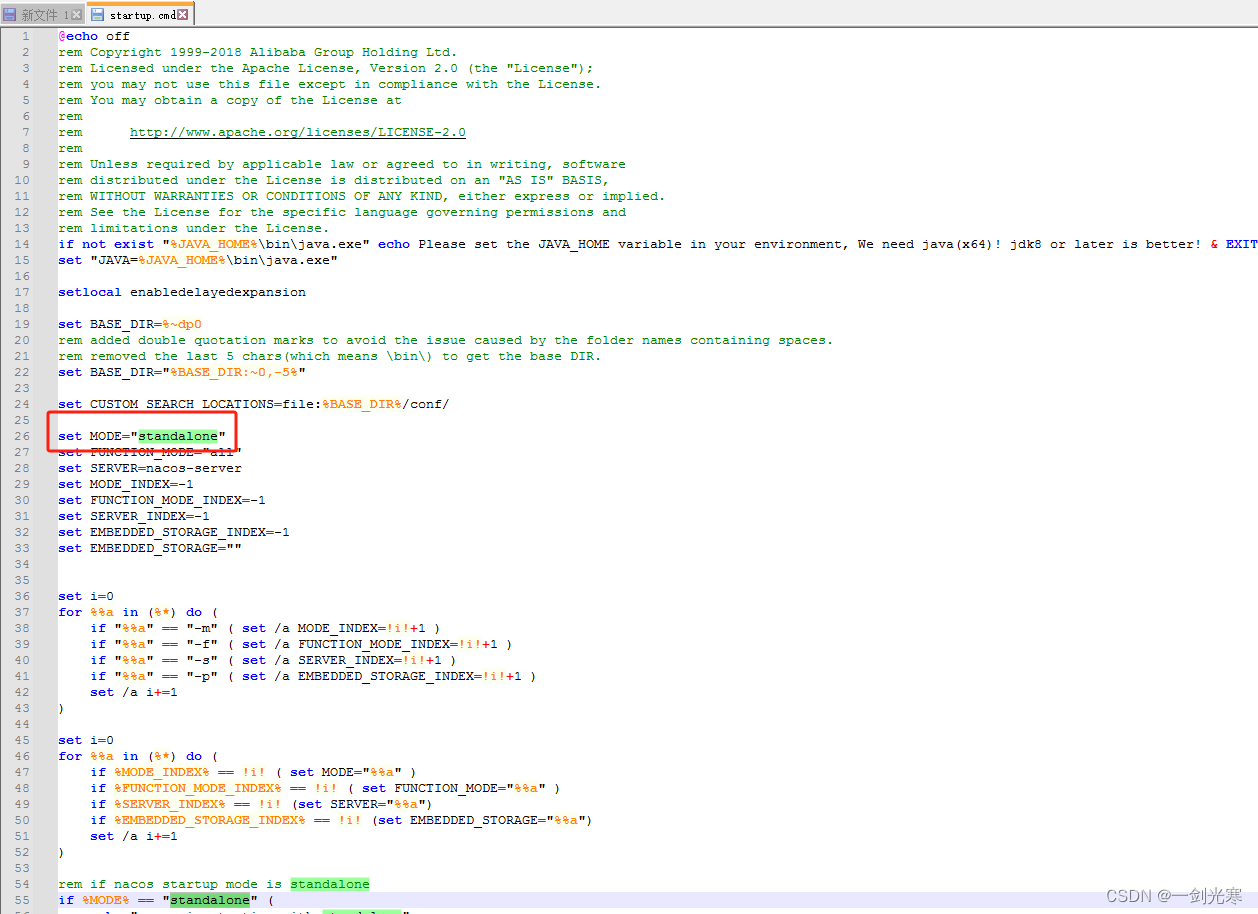Click 'if not exist' JAVA_HOME check line

[658, 244]
